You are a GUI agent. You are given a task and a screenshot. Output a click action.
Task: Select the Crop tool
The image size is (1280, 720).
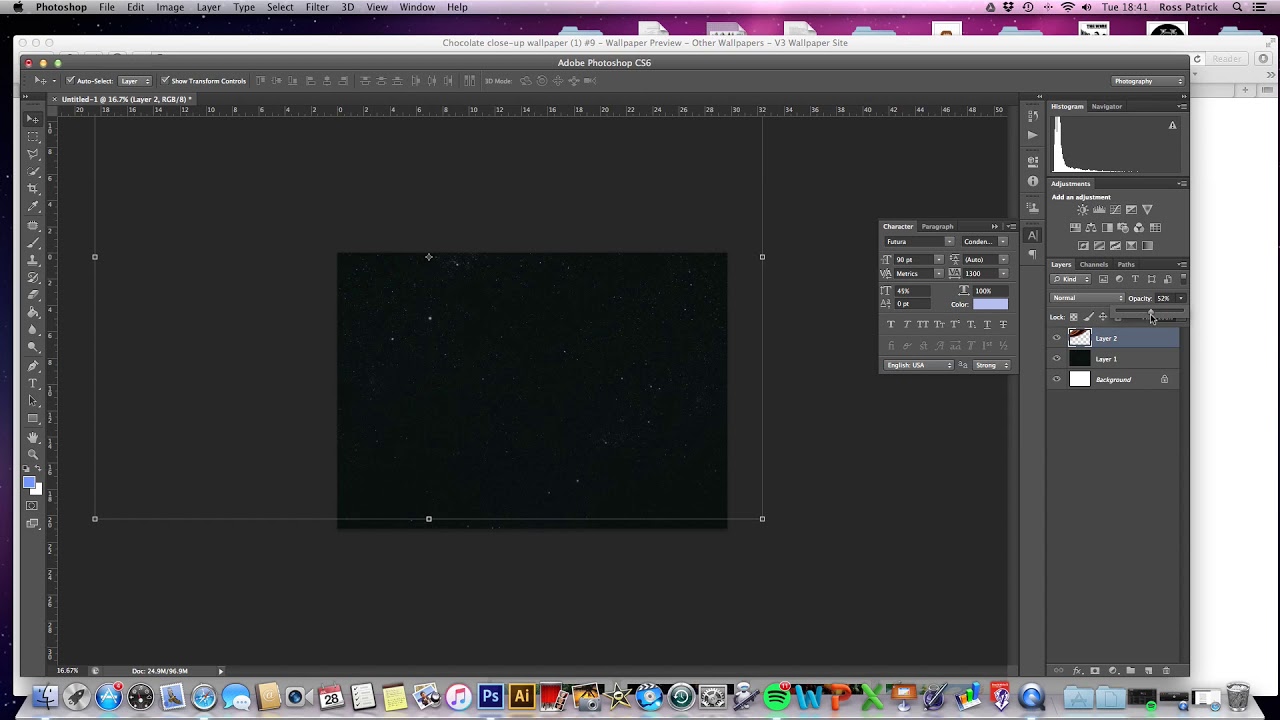33,189
